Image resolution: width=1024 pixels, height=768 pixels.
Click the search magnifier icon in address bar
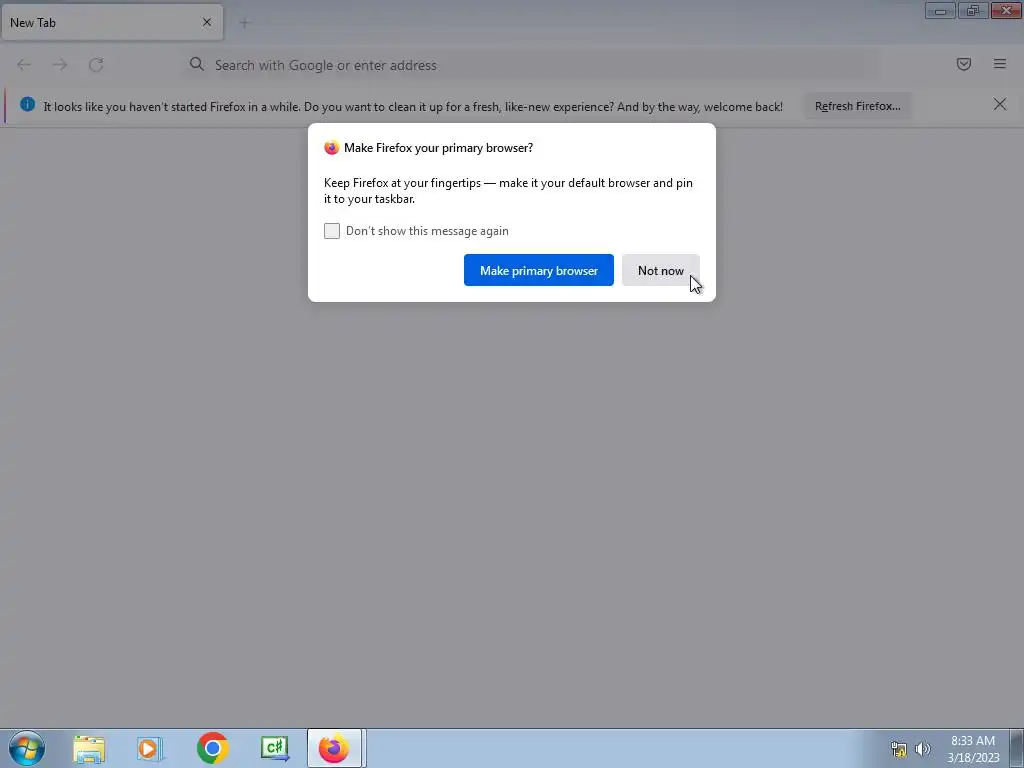[x=197, y=64]
